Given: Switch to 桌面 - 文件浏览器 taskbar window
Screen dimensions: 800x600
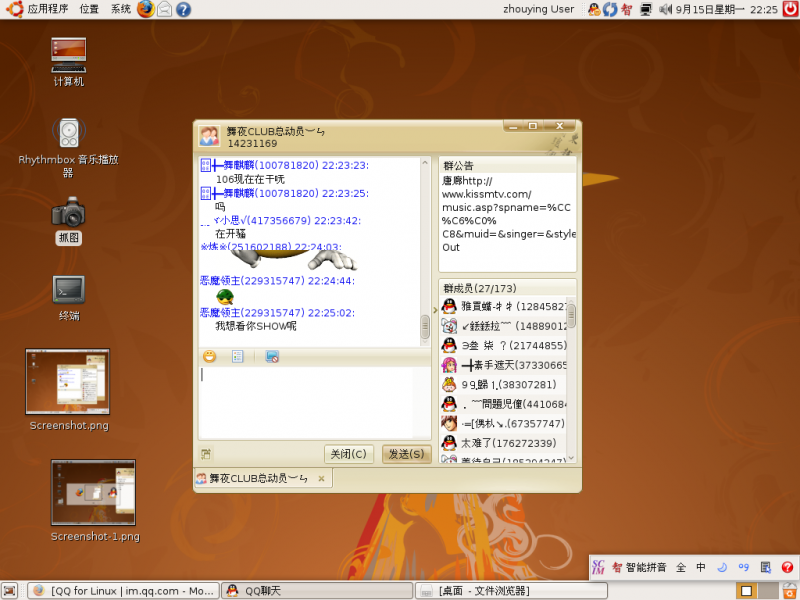Looking at the screenshot, I should 511,591.
